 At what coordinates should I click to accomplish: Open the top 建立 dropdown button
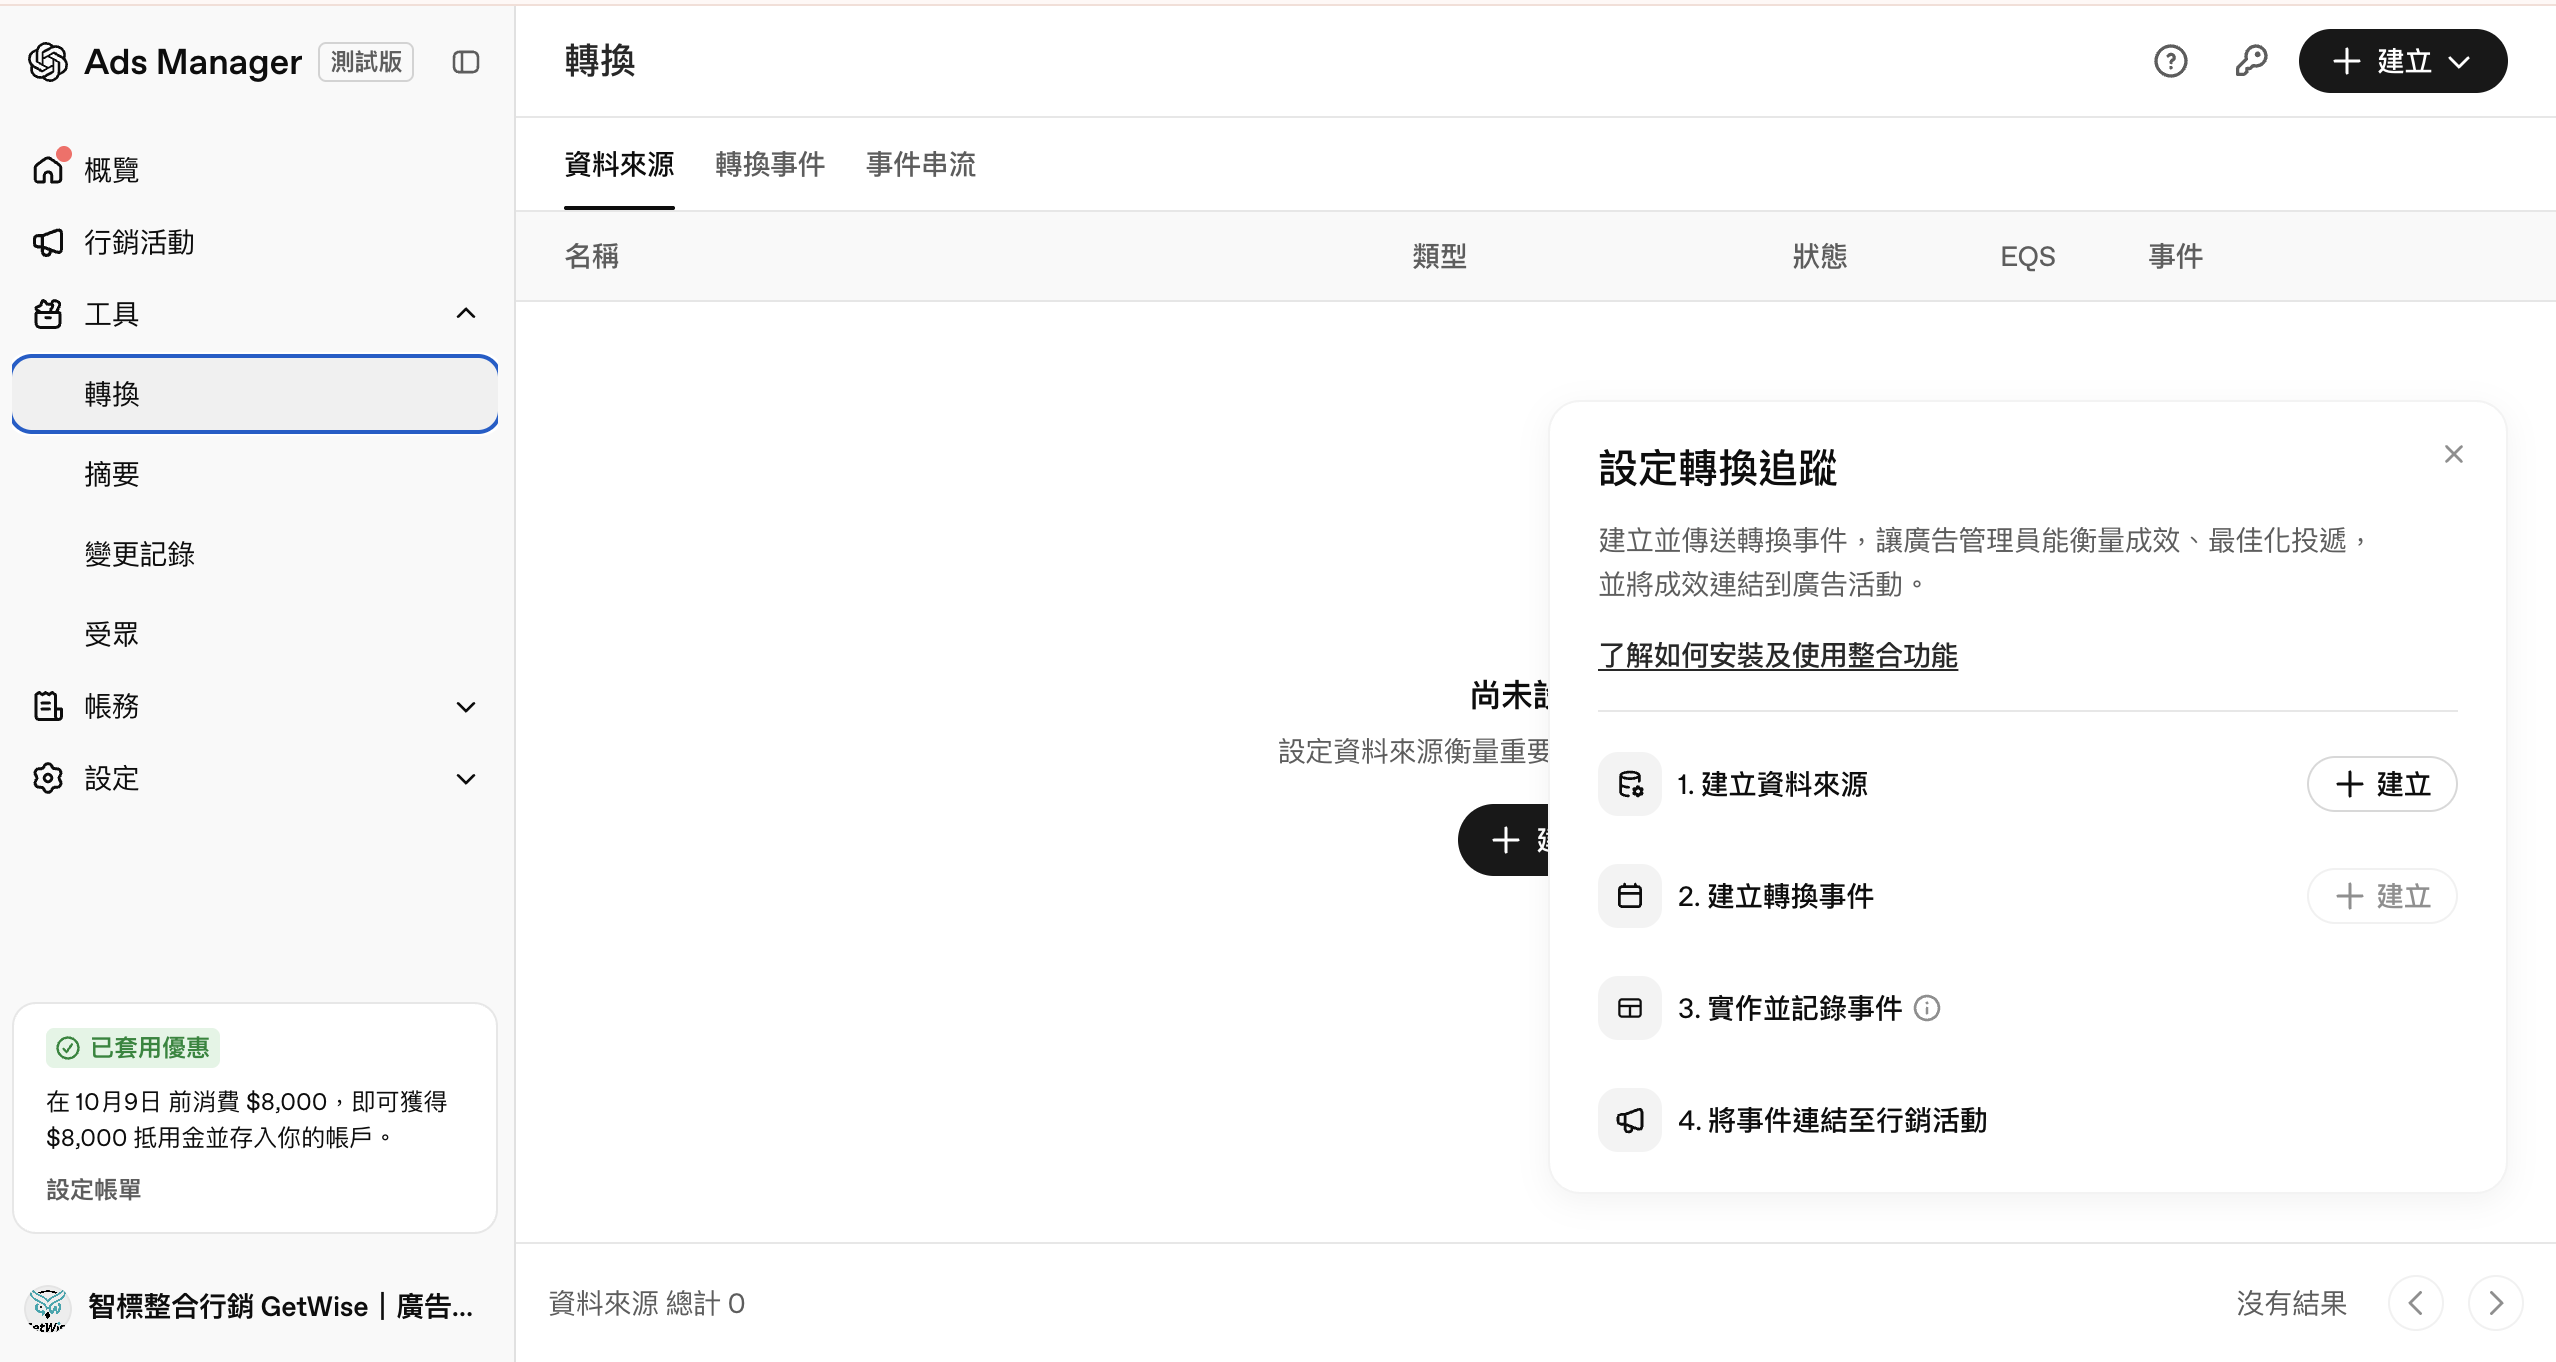(x=2403, y=61)
